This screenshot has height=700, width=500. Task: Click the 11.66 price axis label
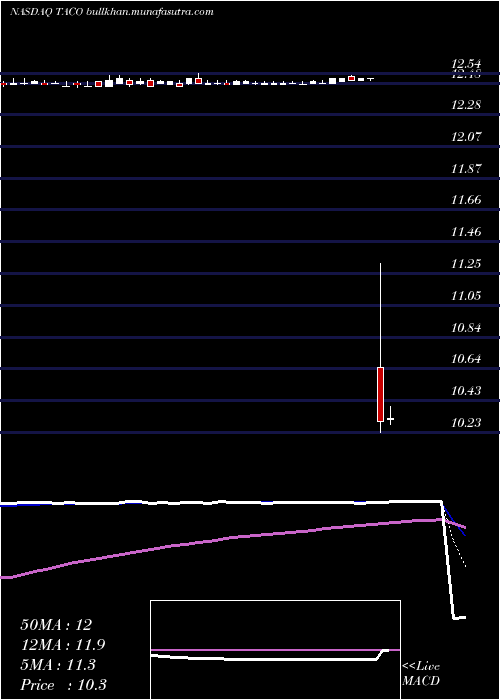pyautogui.click(x=466, y=200)
